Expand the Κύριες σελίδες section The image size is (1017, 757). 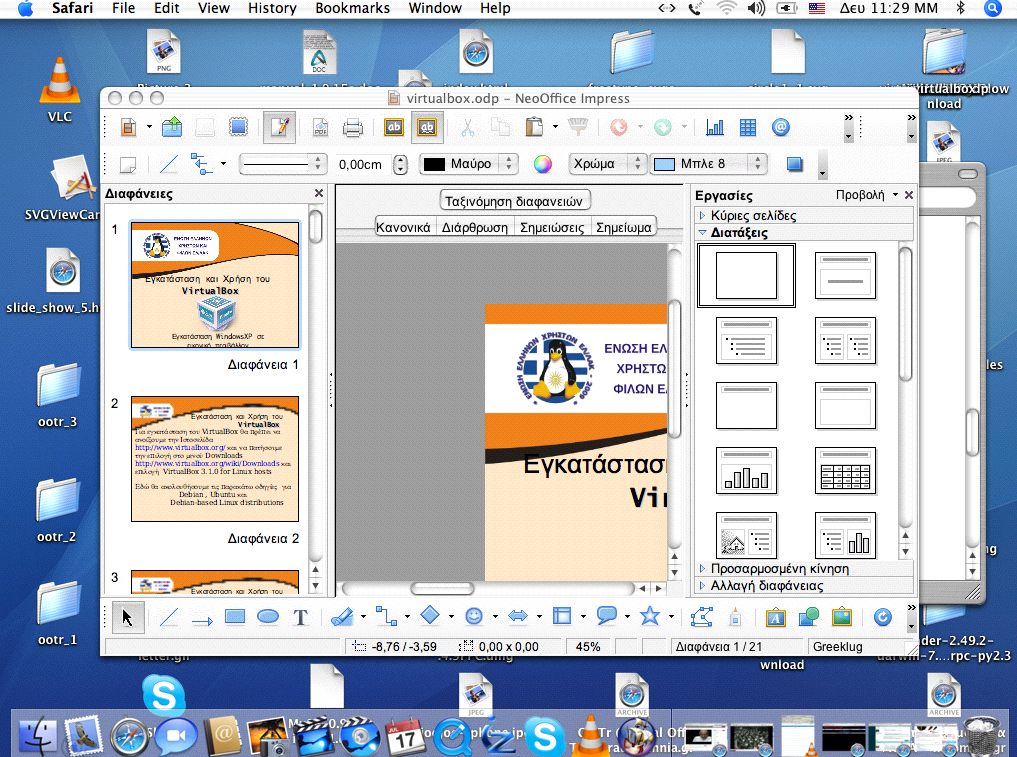click(805, 215)
